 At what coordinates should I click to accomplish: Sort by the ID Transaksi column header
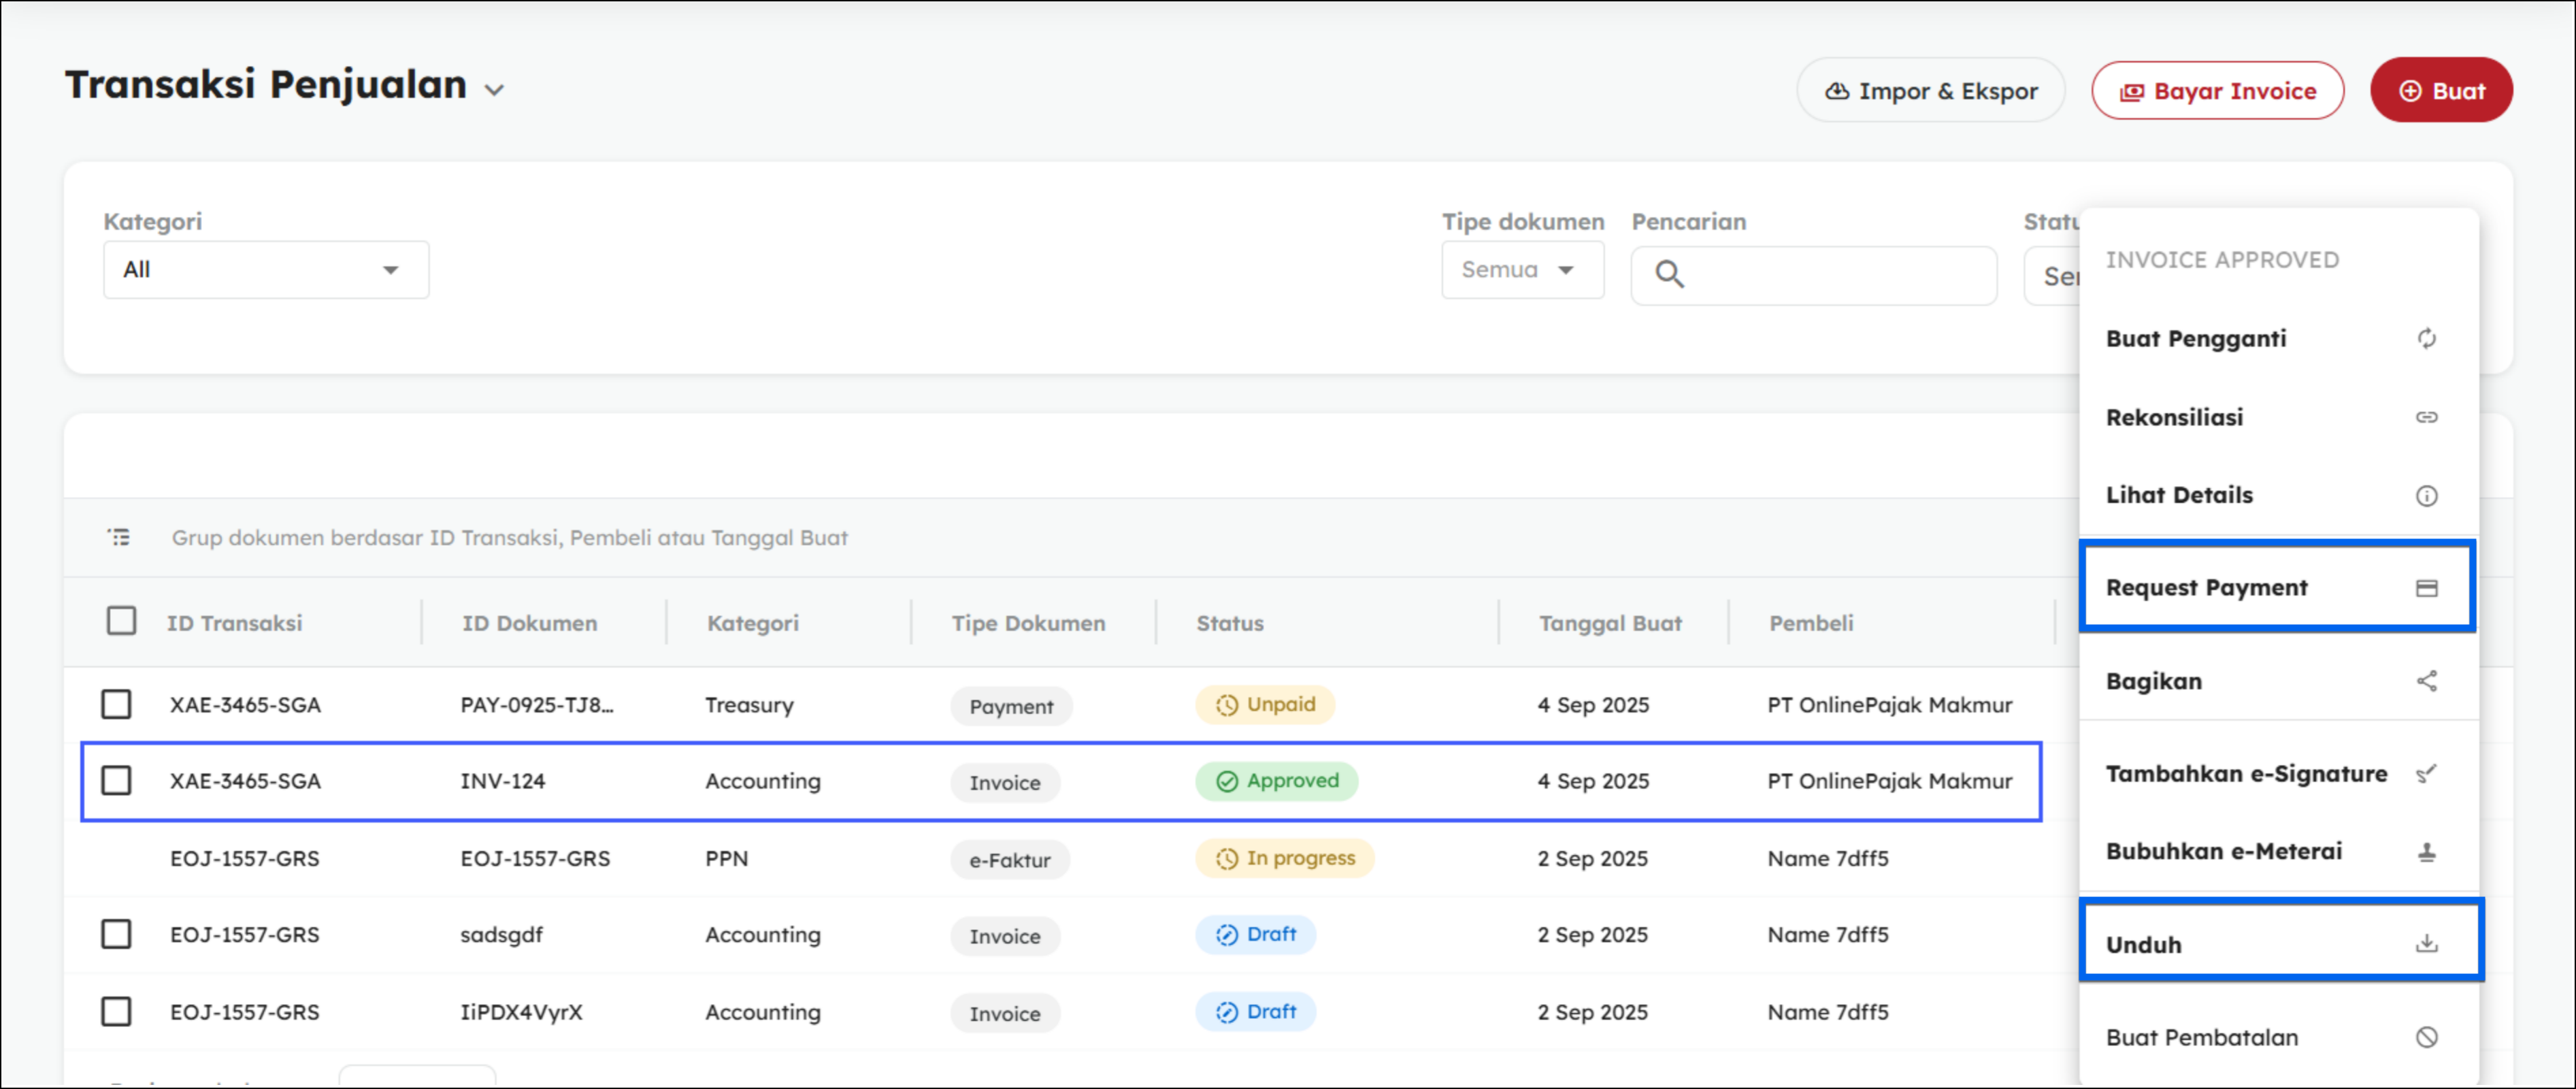coord(234,623)
